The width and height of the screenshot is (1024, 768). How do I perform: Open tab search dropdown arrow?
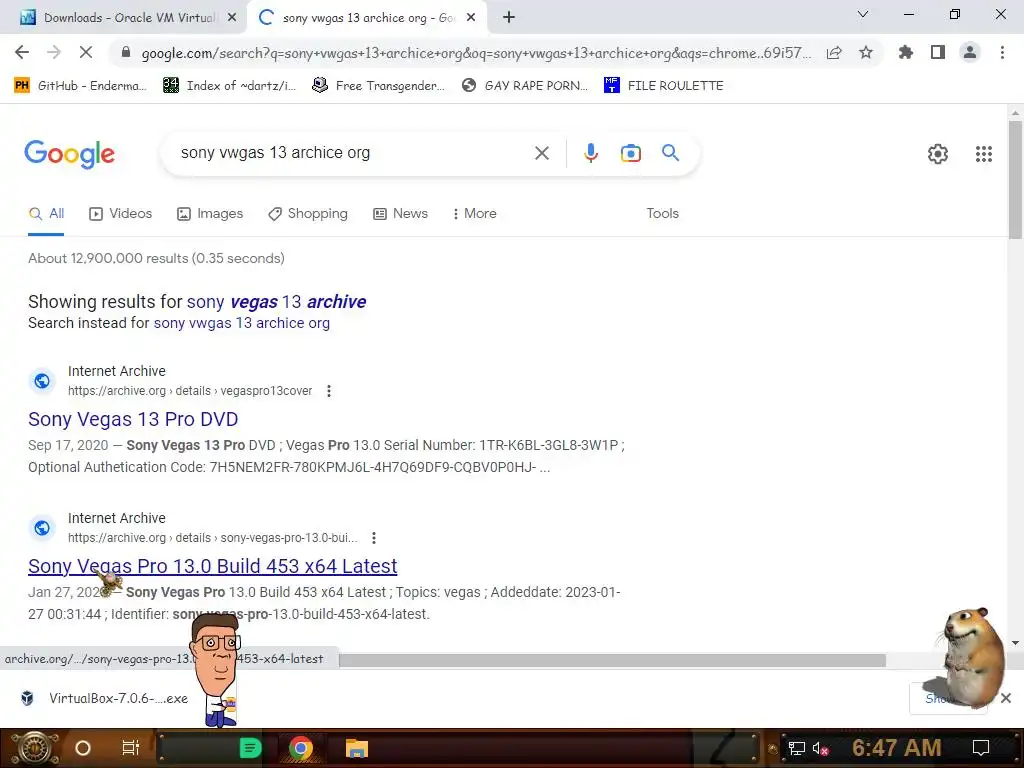coord(863,14)
